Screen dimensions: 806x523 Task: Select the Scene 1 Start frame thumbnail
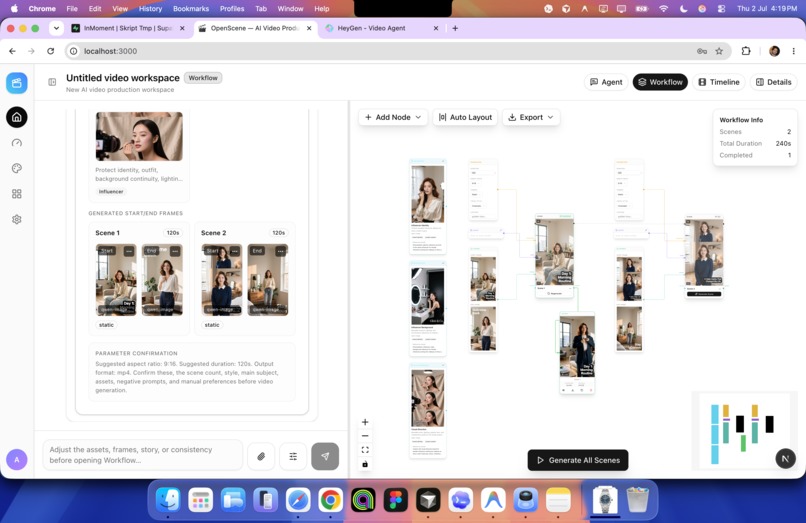coord(116,280)
